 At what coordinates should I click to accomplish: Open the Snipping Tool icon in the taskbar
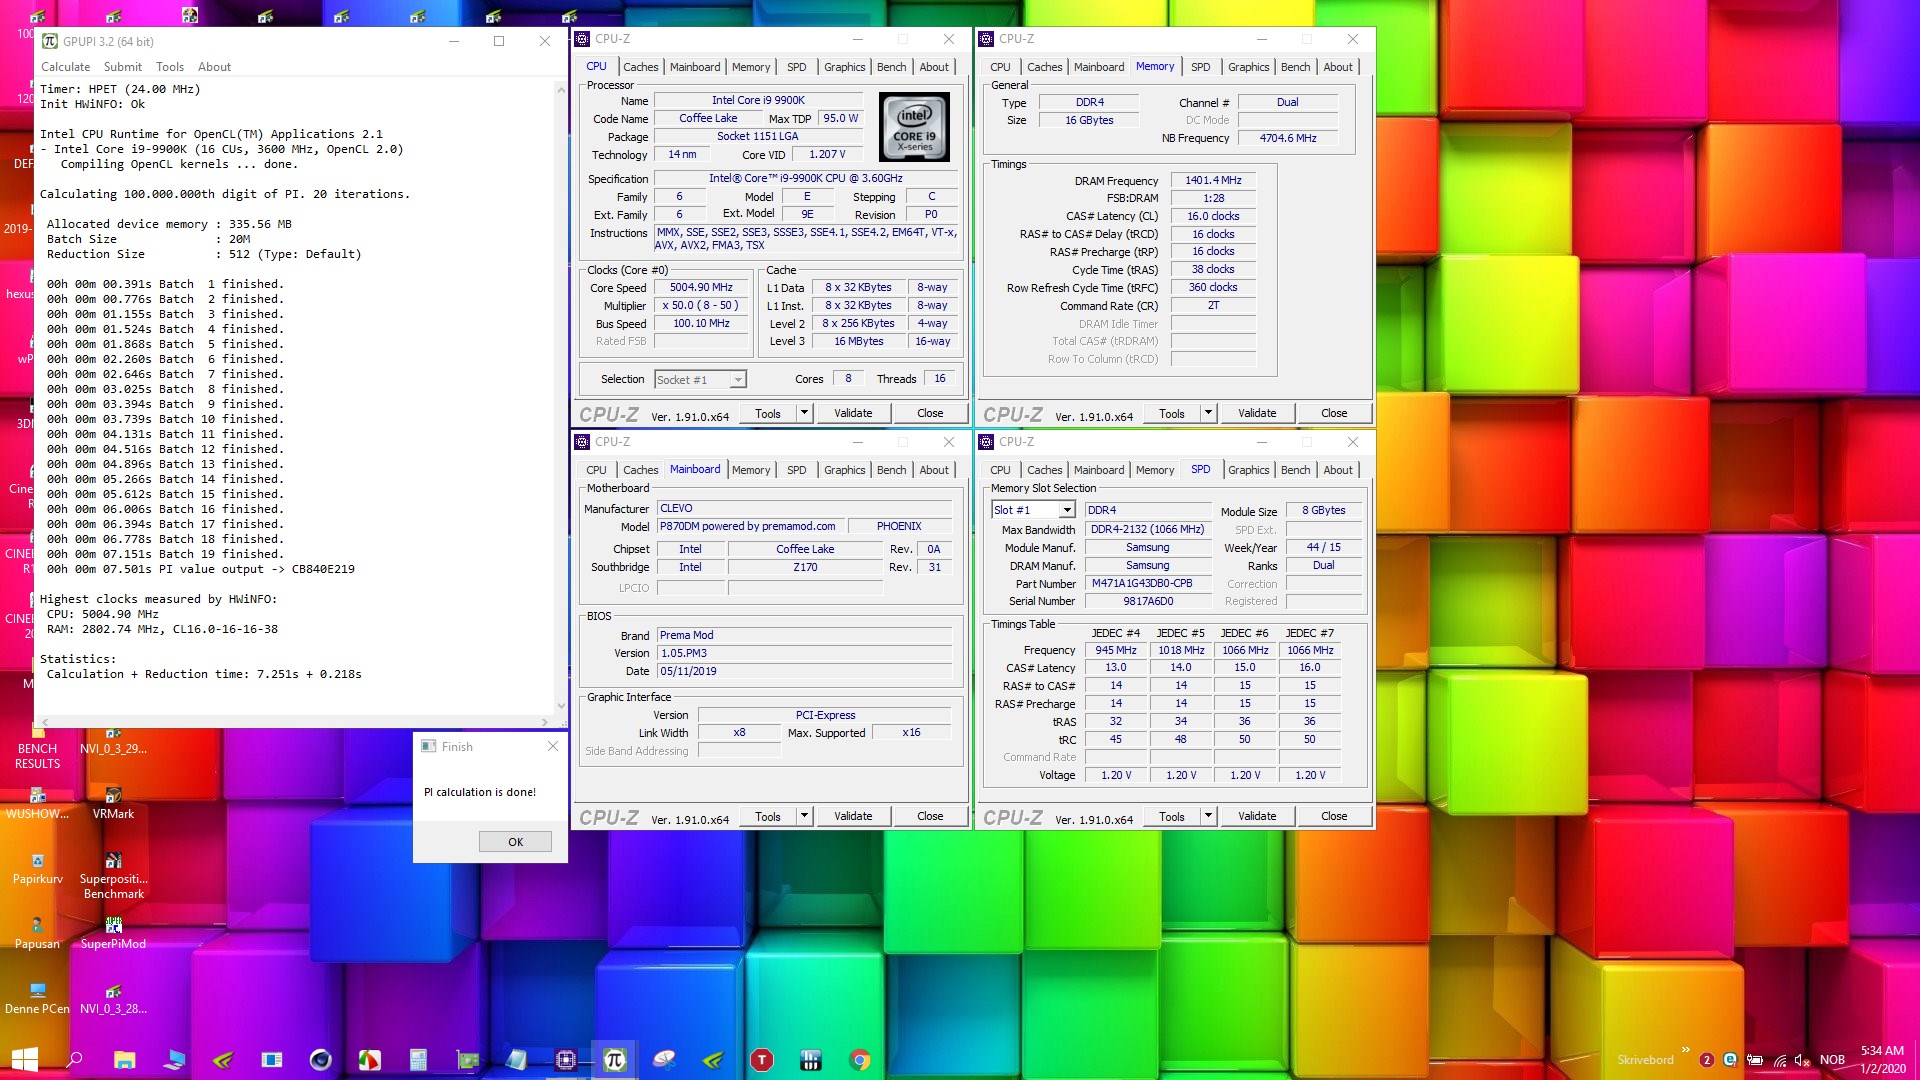point(664,1060)
